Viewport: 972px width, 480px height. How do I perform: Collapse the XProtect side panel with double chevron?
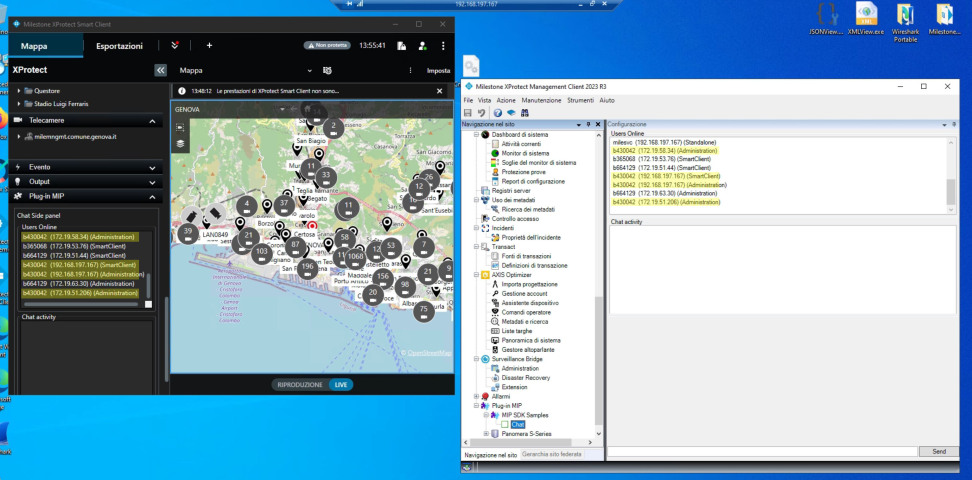pyautogui.click(x=160, y=71)
